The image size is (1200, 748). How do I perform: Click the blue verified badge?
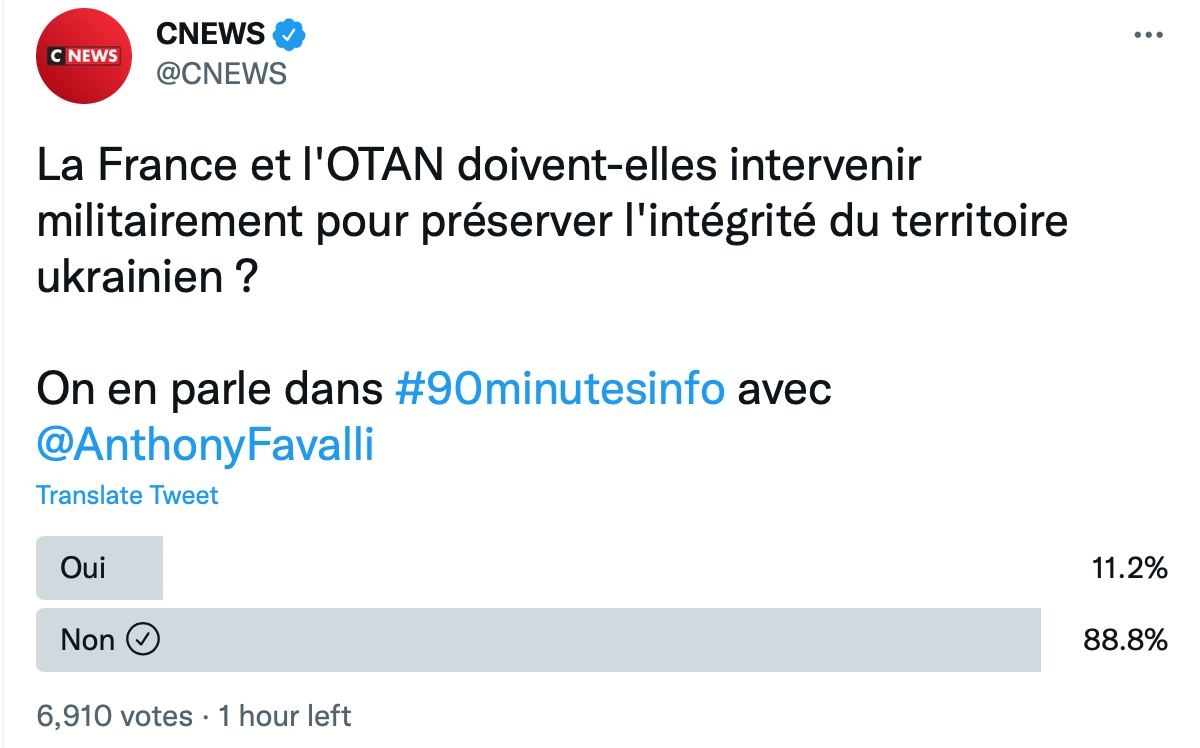pos(289,35)
